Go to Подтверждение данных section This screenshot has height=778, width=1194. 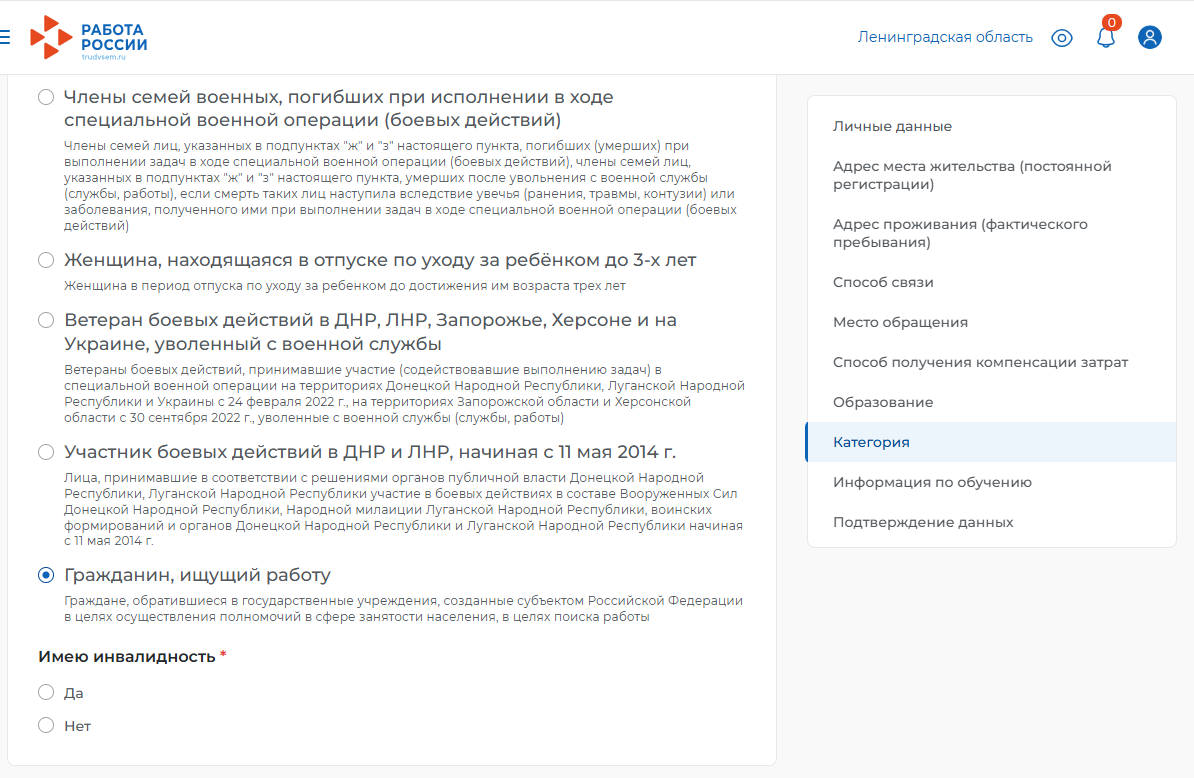pos(923,522)
